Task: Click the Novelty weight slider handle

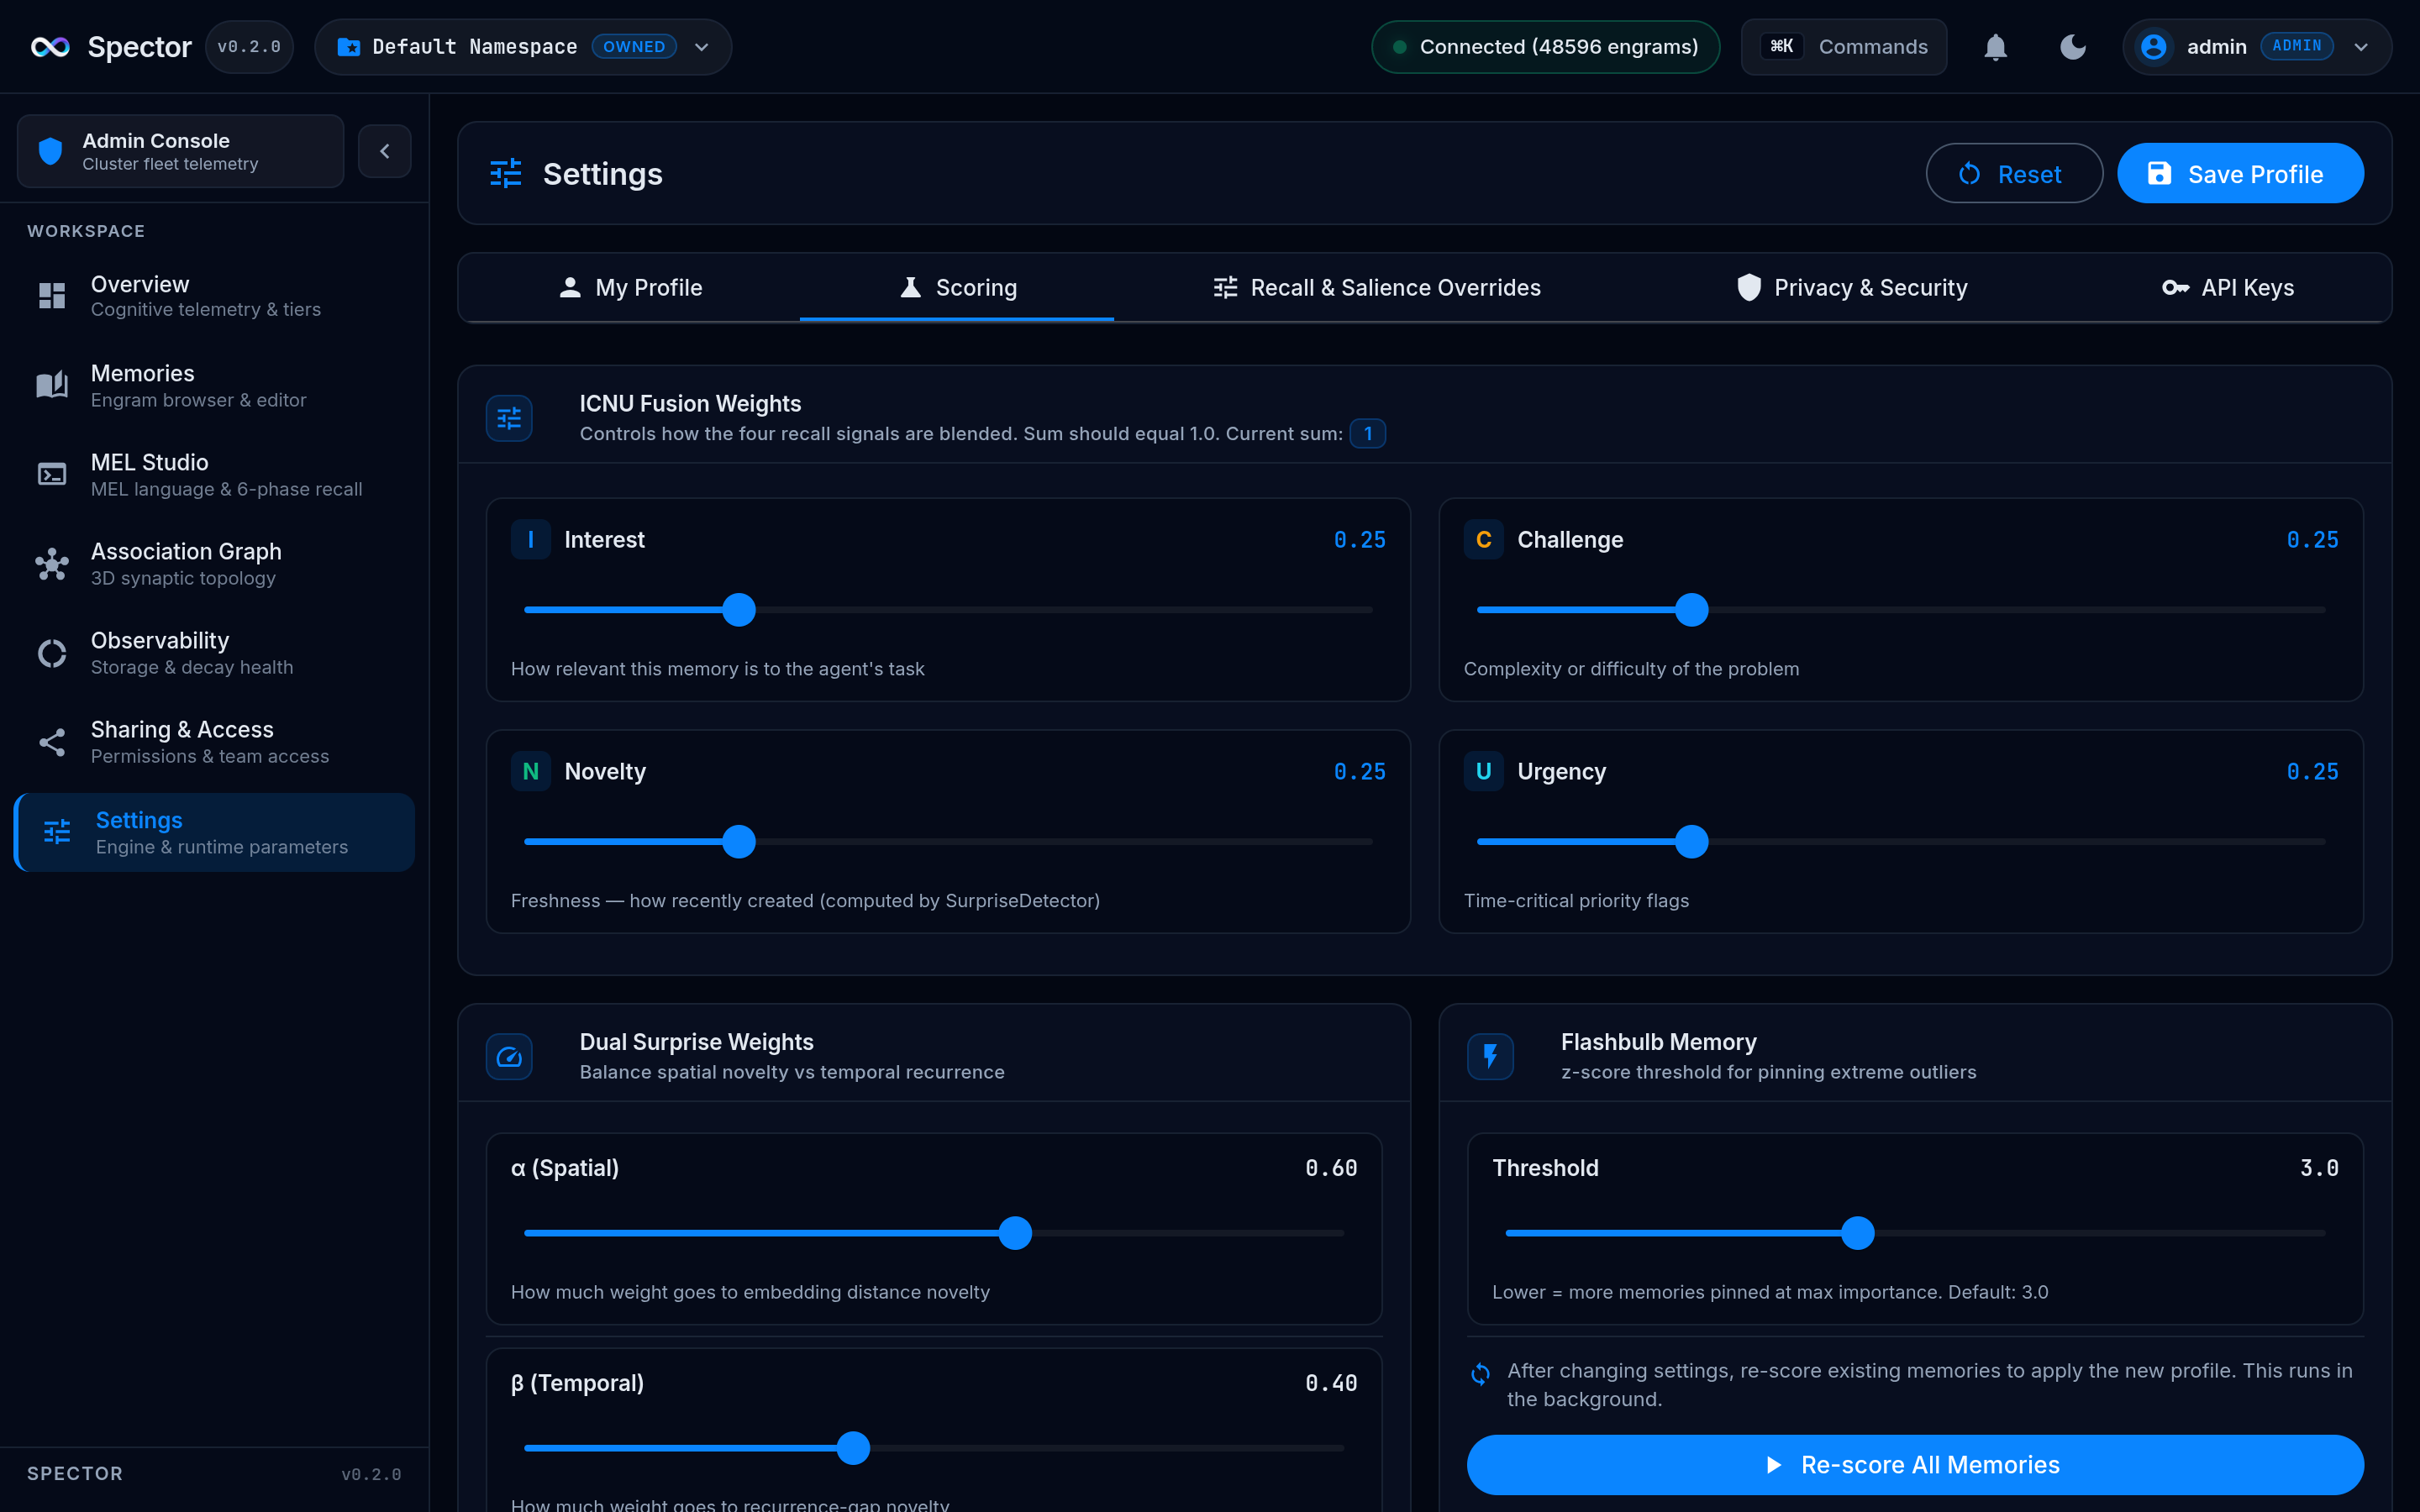Action: (x=739, y=841)
